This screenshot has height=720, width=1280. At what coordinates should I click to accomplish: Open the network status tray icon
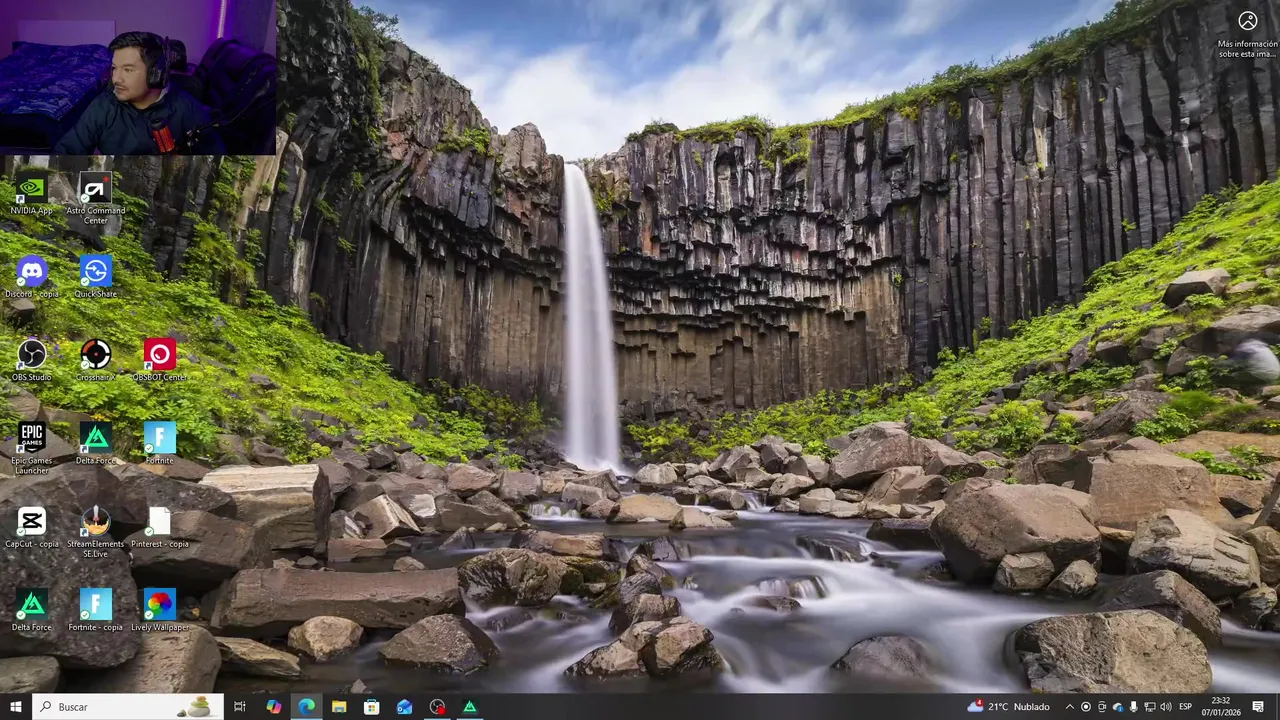pyautogui.click(x=1149, y=707)
